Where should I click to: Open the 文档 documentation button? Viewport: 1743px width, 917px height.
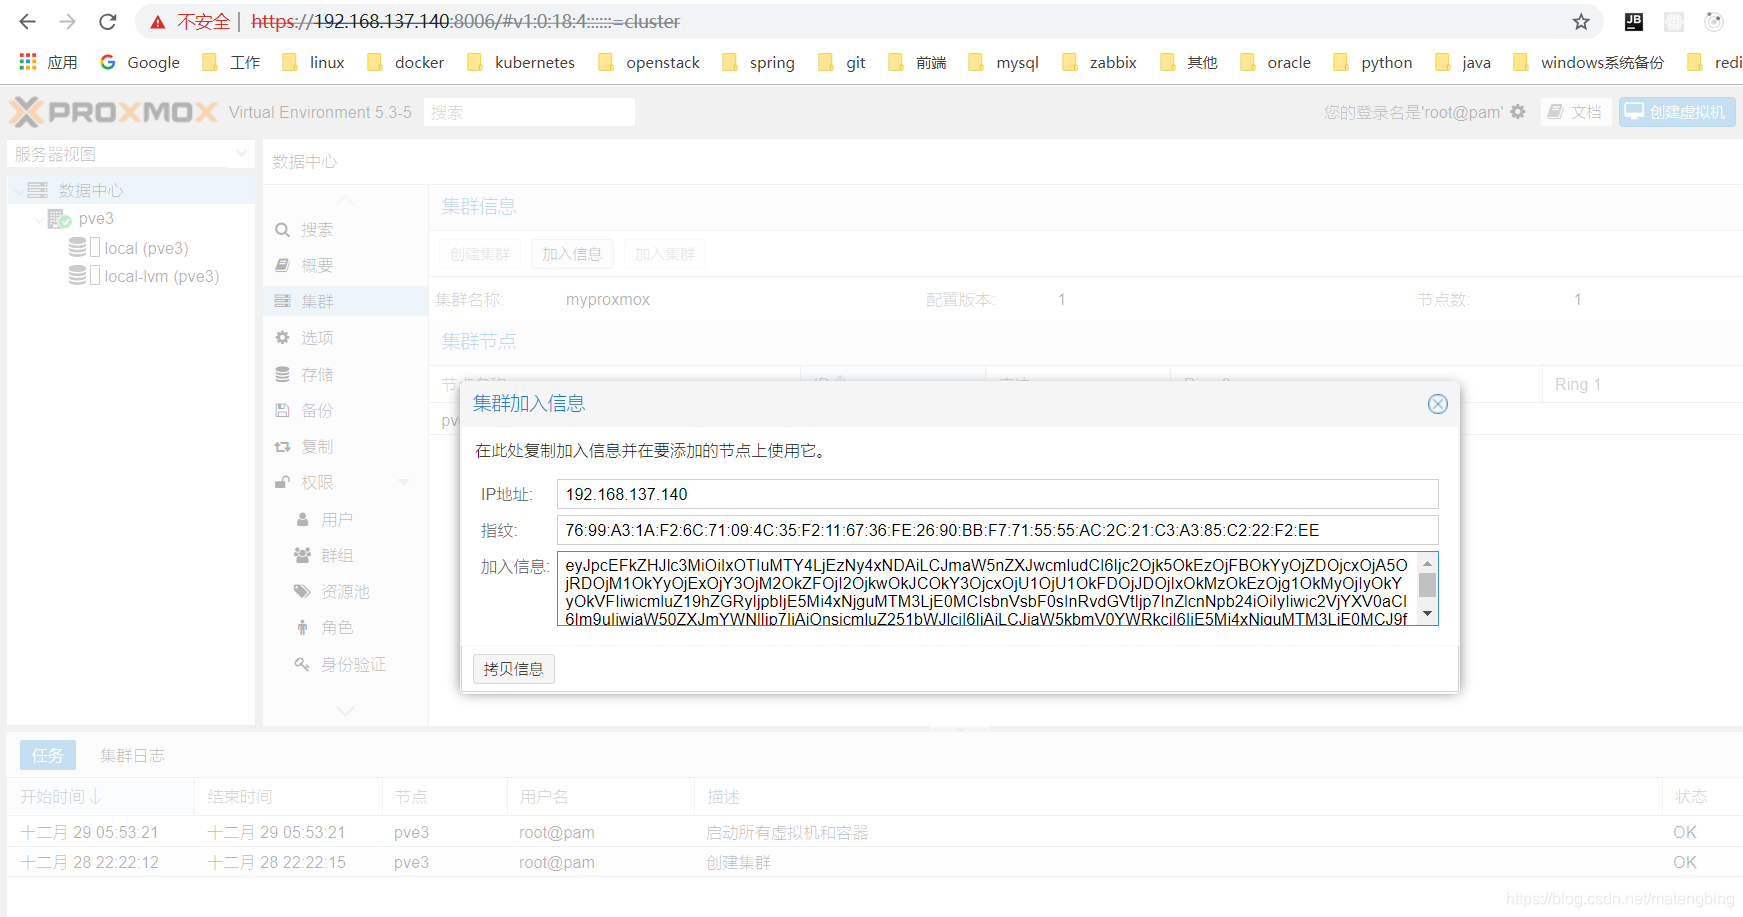[x=1575, y=112]
